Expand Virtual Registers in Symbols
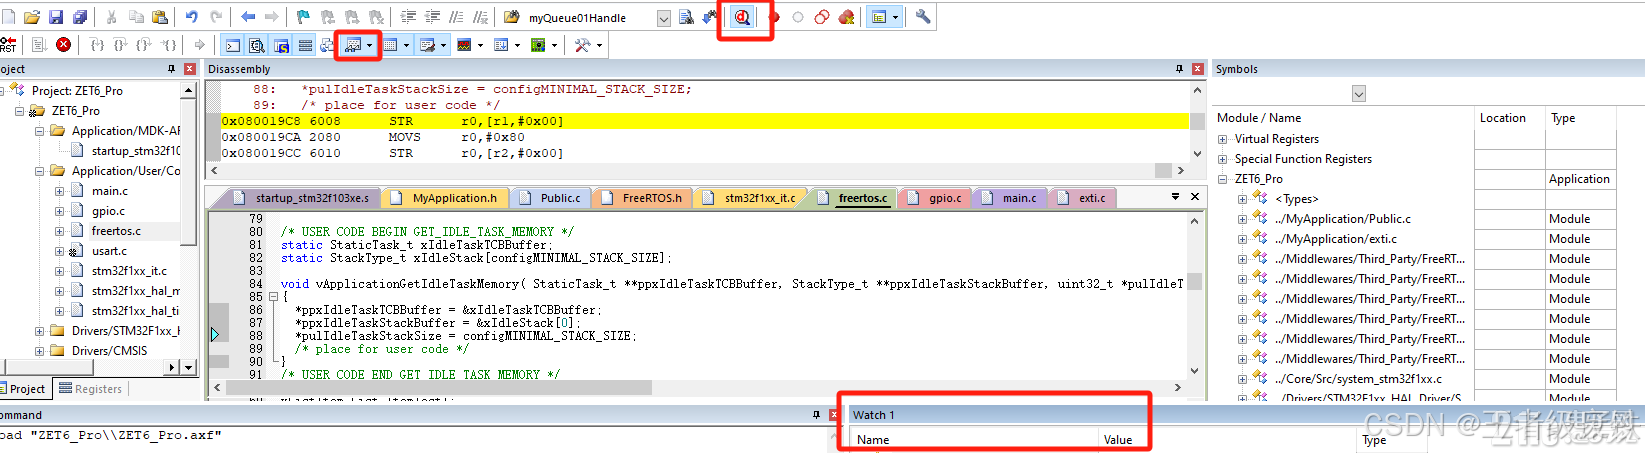The image size is (1645, 453). tap(1222, 139)
